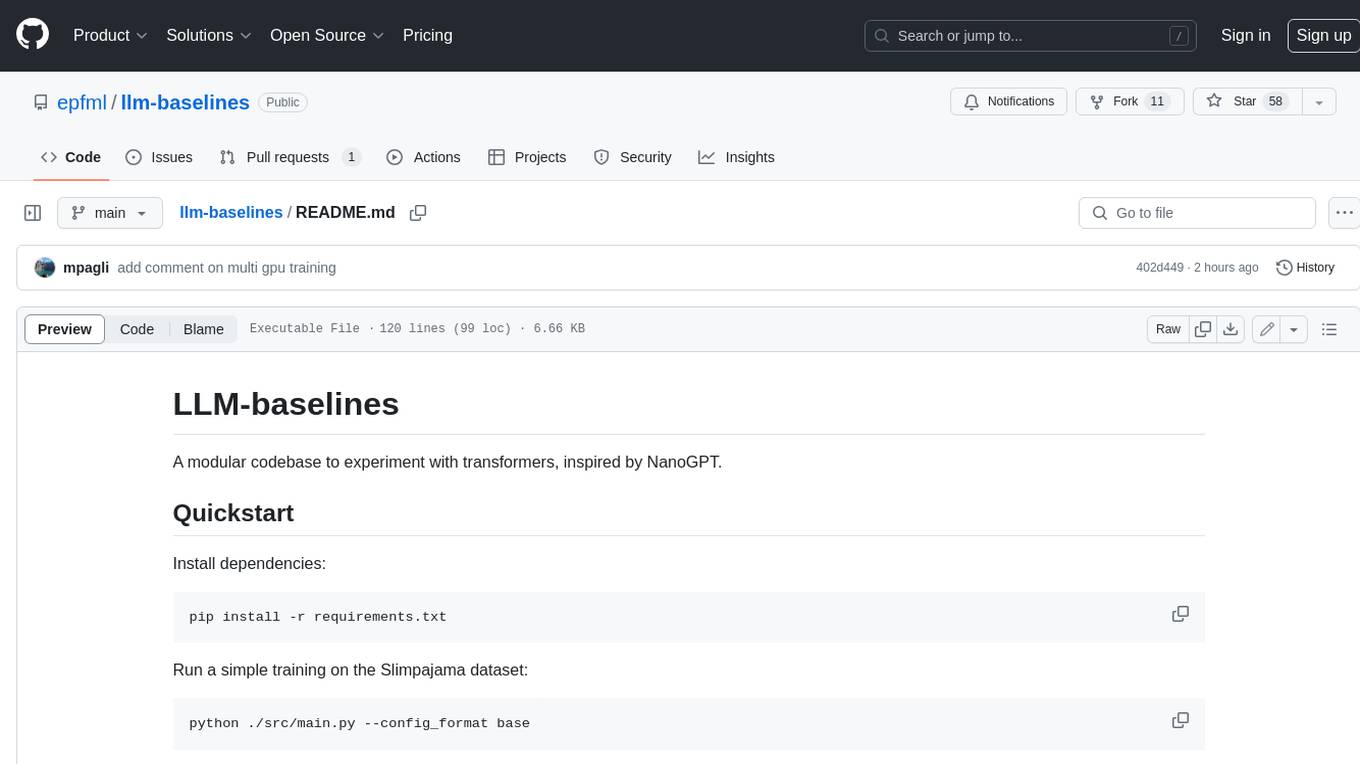Open the epfml organization page
The width and height of the screenshot is (1360, 764).
[82, 102]
